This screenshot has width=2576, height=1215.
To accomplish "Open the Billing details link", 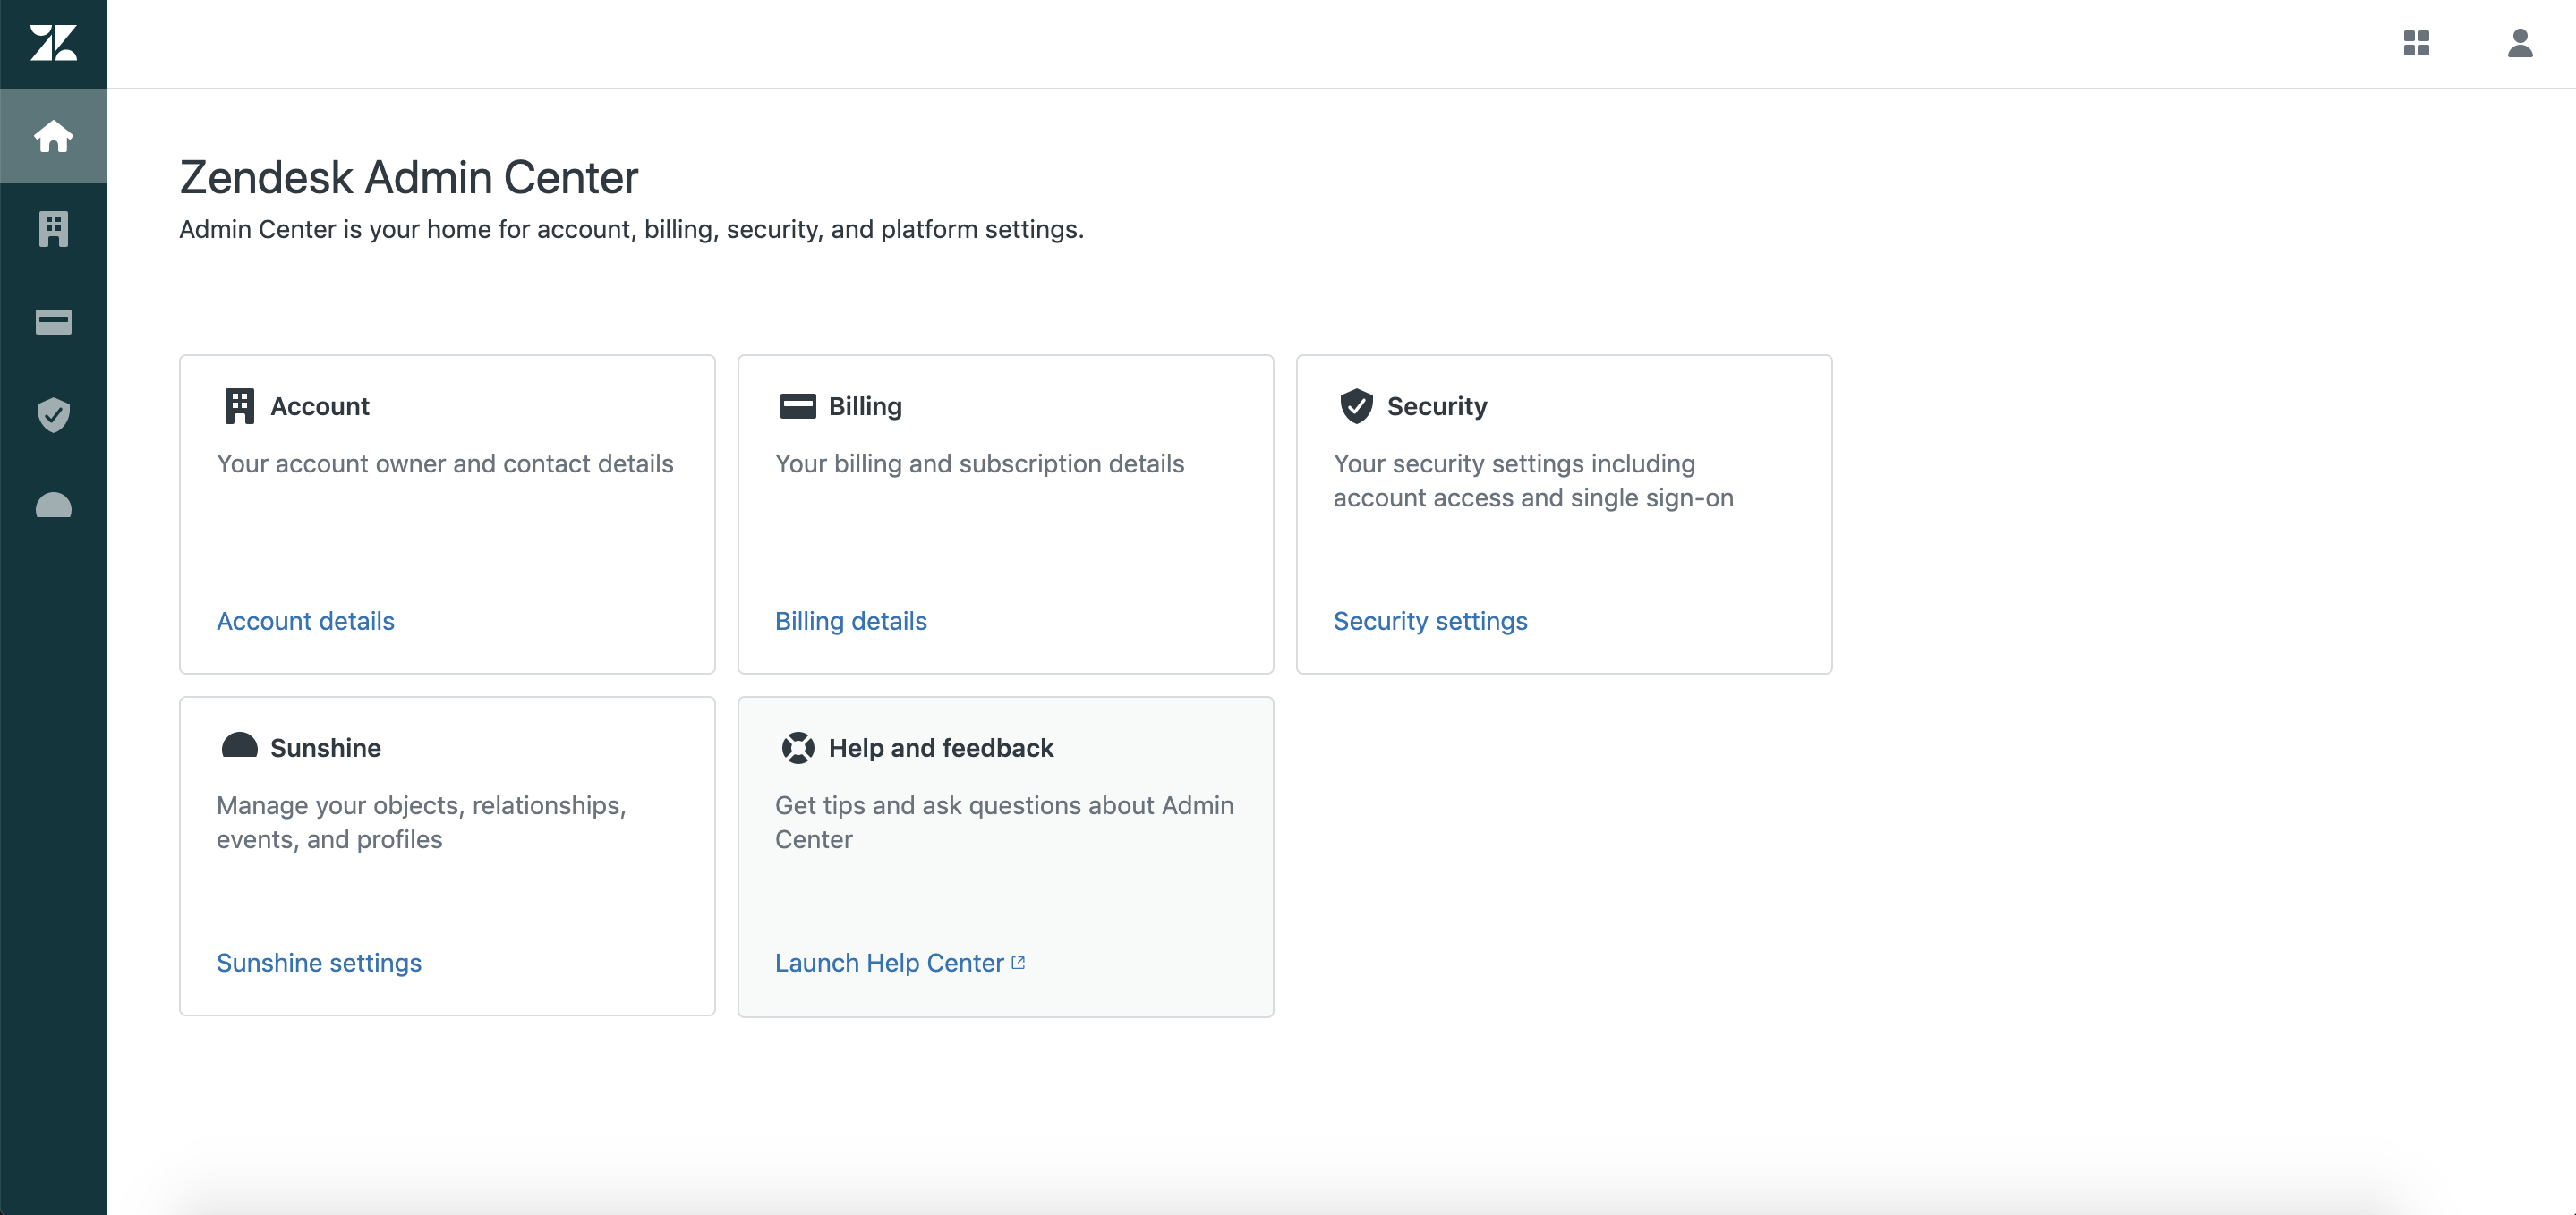I will [851, 621].
